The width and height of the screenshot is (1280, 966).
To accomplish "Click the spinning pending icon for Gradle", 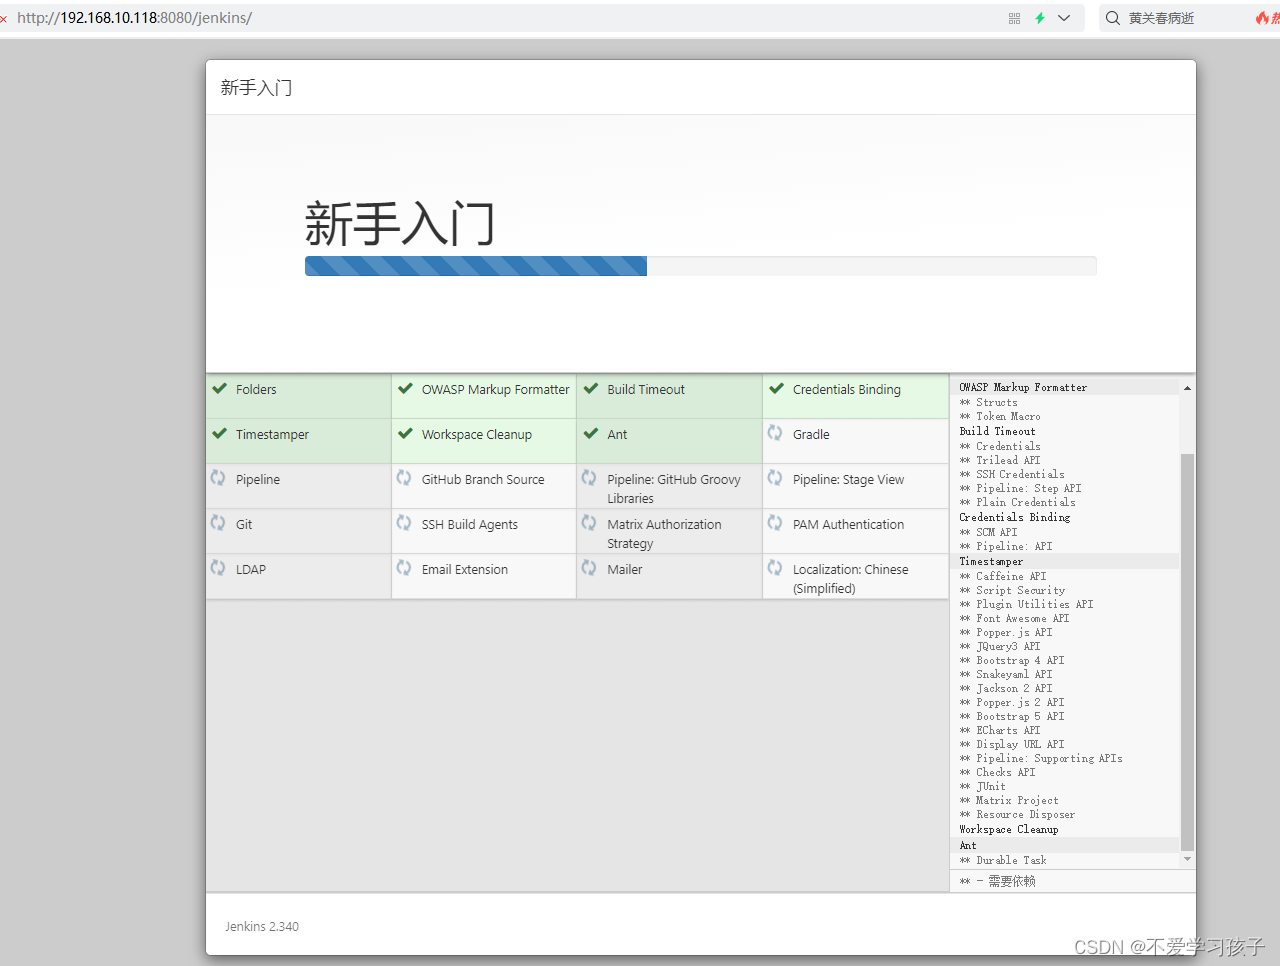I will [x=775, y=433].
